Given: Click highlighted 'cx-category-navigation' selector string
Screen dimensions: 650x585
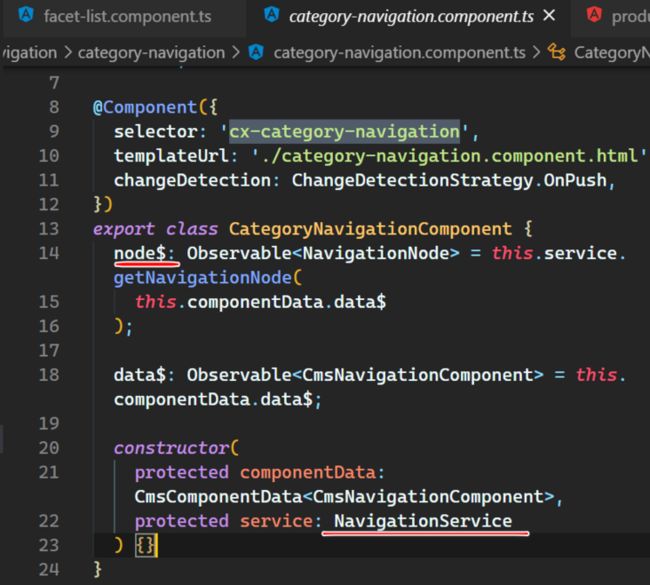Looking at the screenshot, I should [344, 131].
